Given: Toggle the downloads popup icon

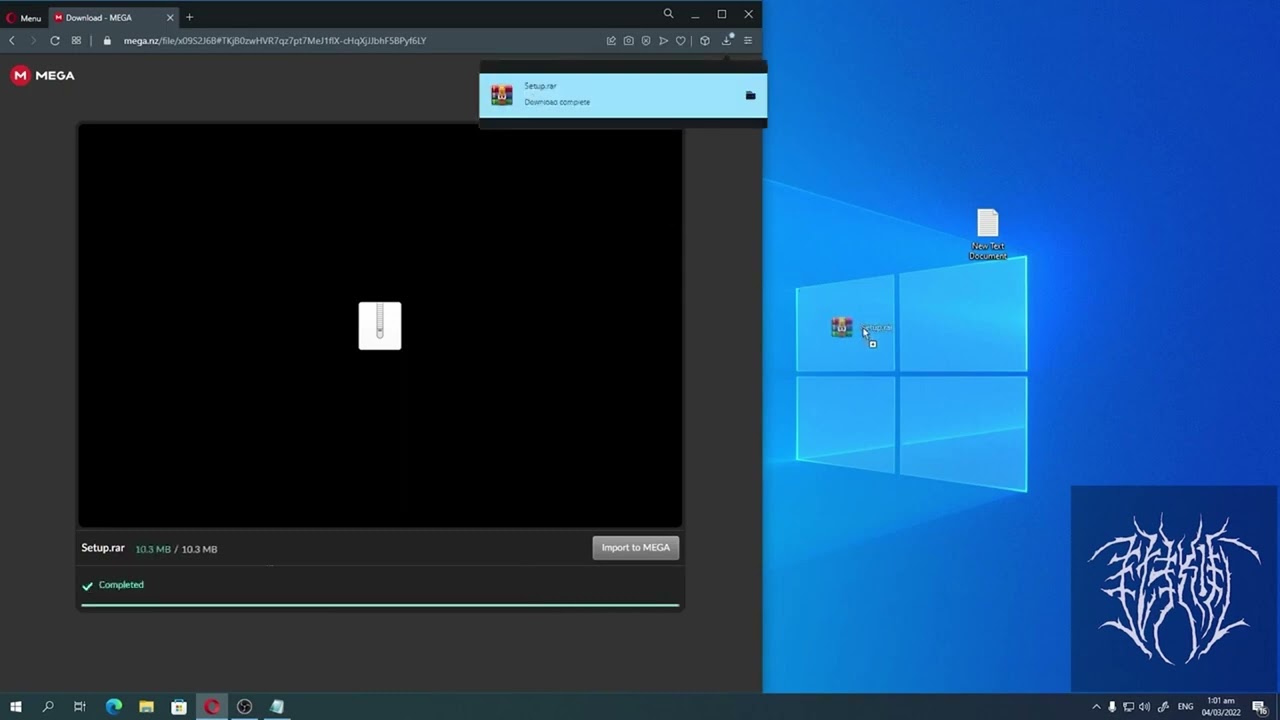Looking at the screenshot, I should coord(727,41).
